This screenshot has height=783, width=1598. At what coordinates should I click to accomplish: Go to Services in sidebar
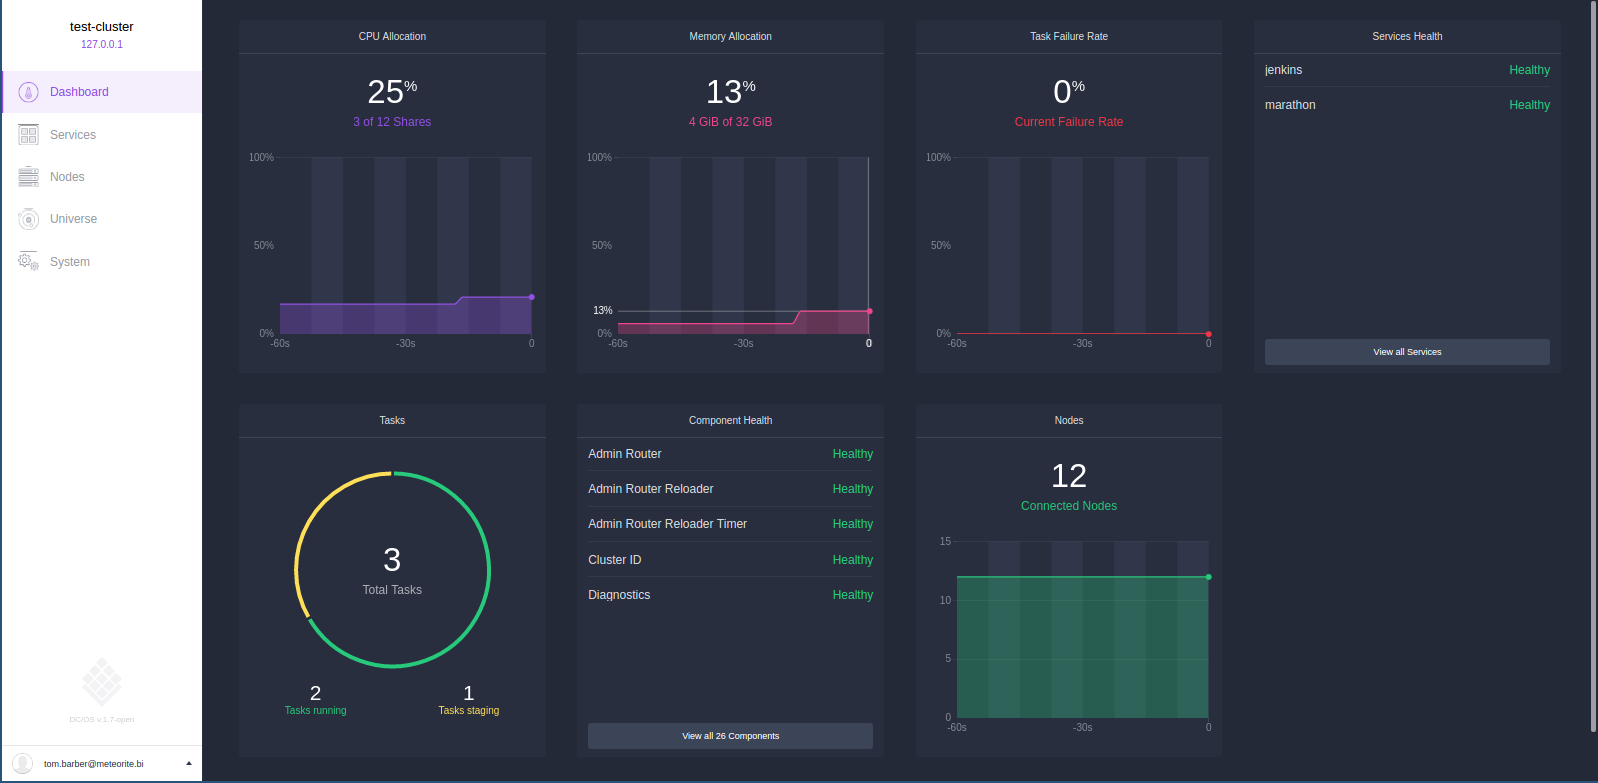pos(73,135)
